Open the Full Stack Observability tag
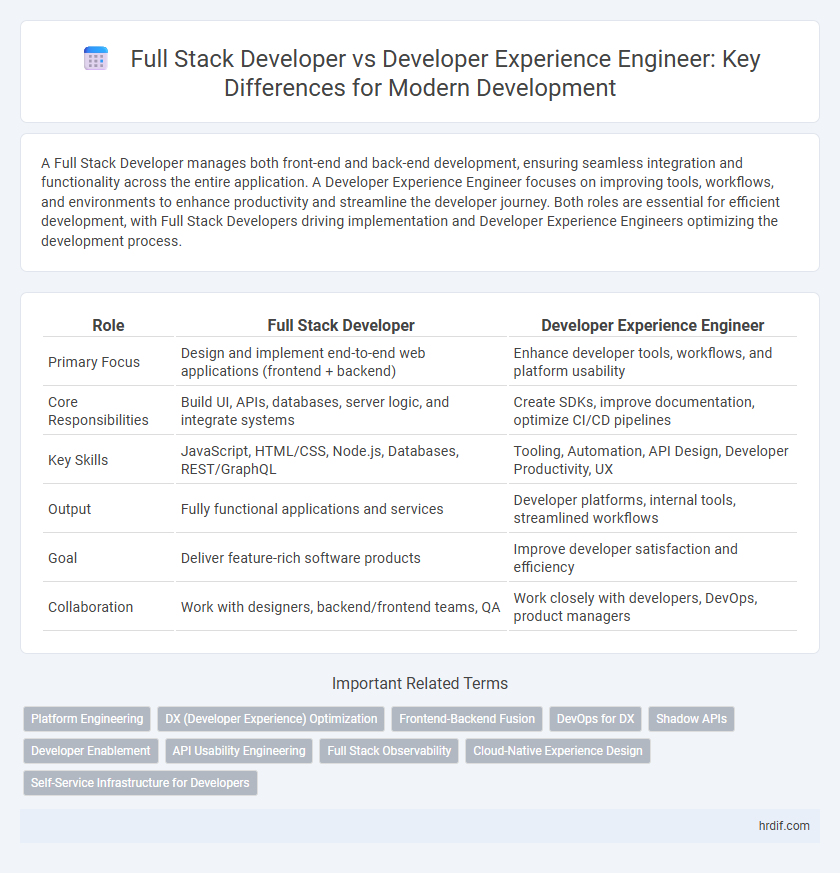This screenshot has width=840, height=873. tap(389, 751)
